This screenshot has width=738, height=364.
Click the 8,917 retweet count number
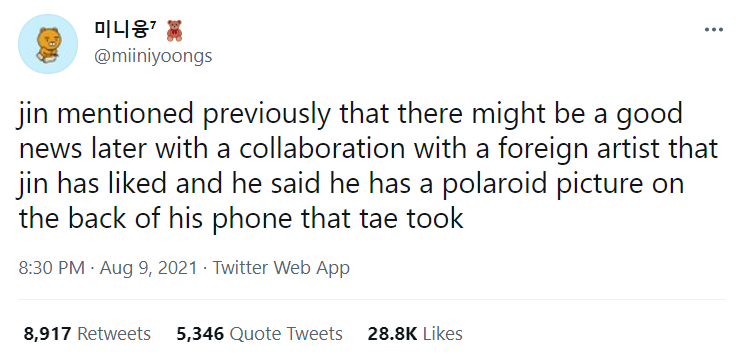(47, 334)
